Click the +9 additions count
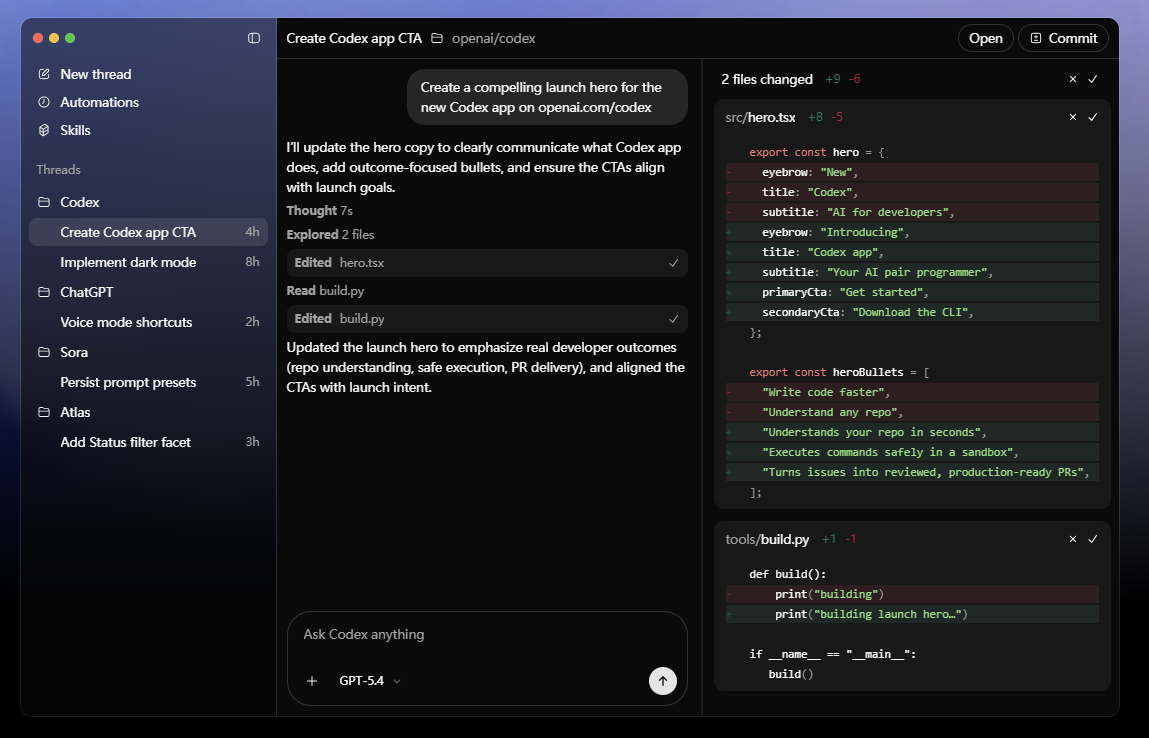The image size is (1149, 738). pos(832,79)
